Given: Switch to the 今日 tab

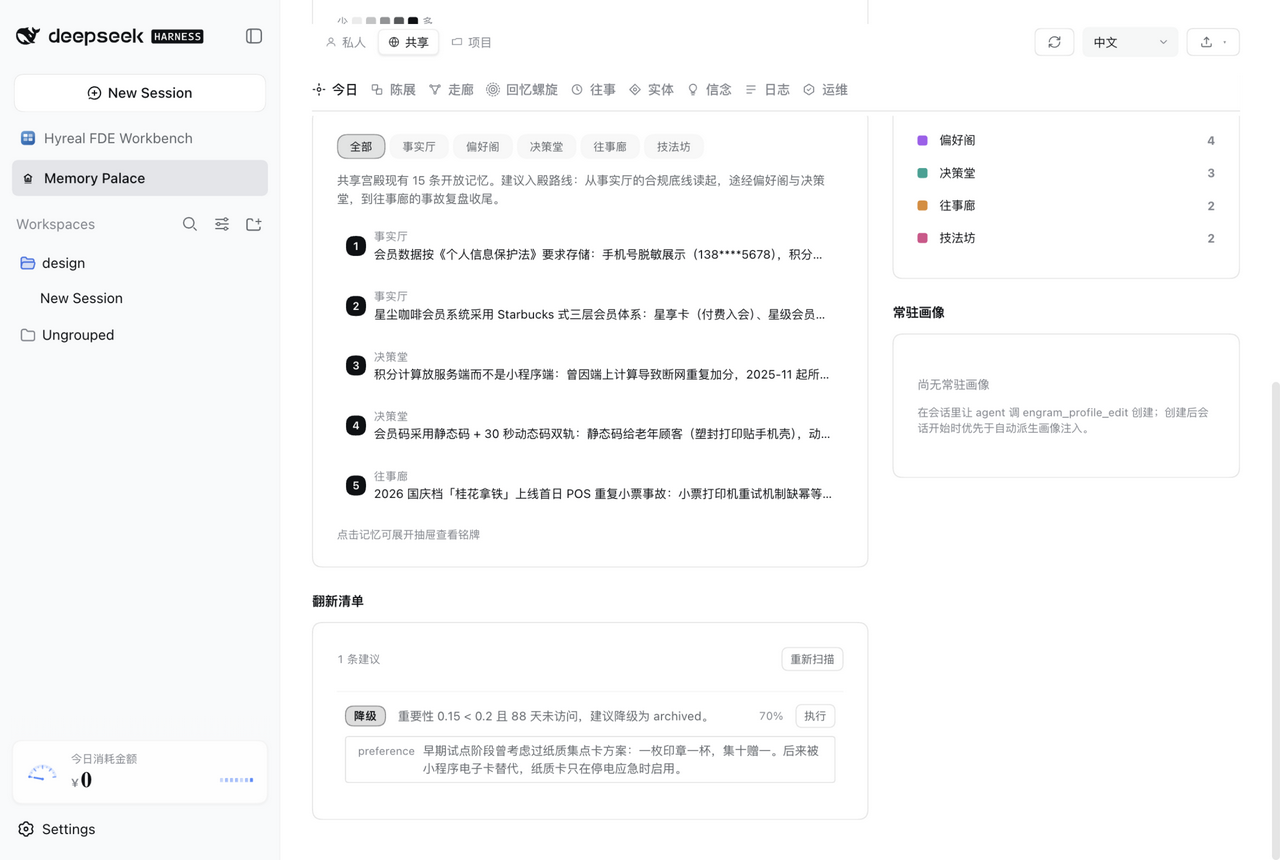Looking at the screenshot, I should pyautogui.click(x=335, y=90).
